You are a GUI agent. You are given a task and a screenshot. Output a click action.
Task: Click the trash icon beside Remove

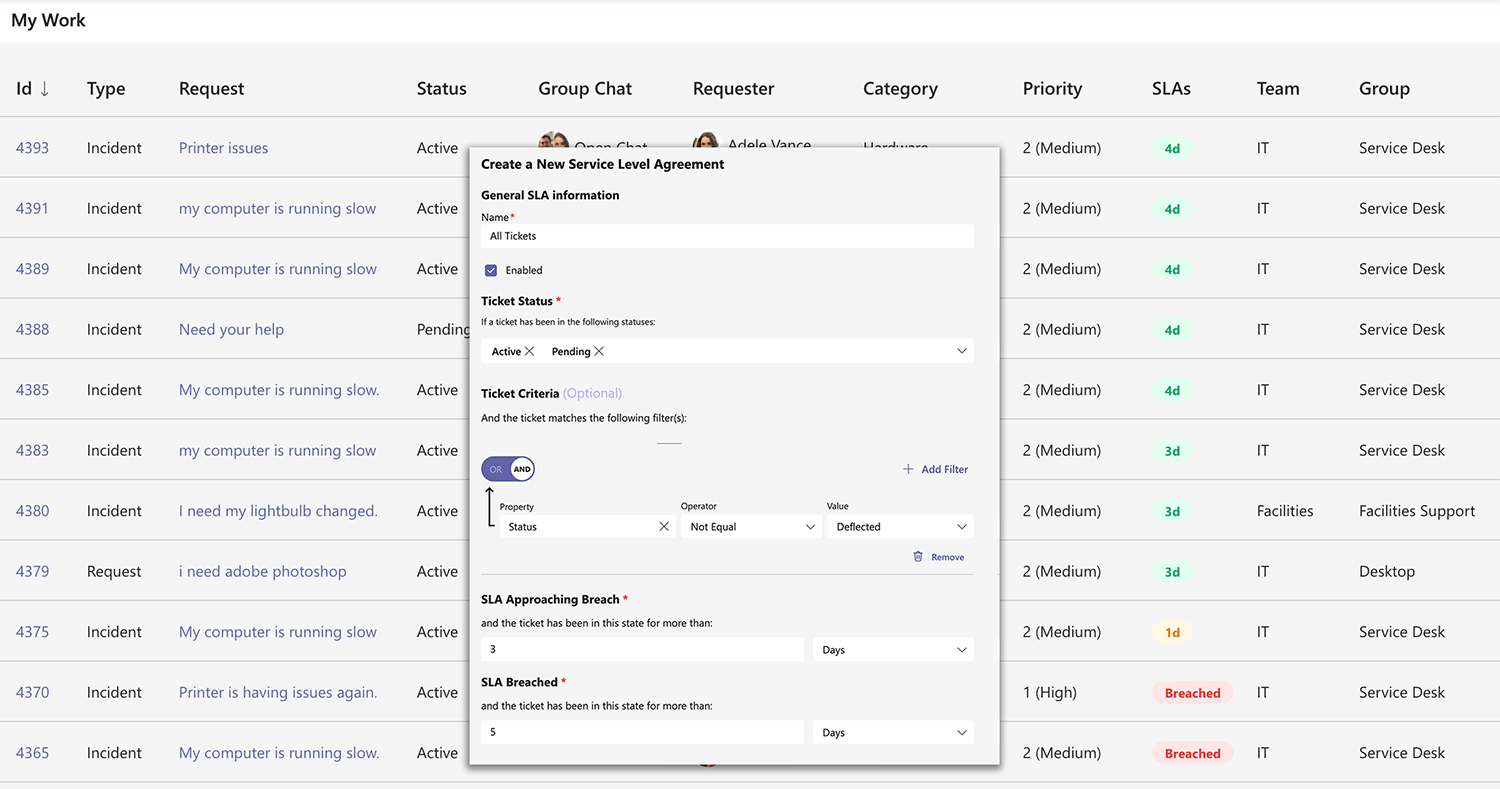(x=918, y=557)
